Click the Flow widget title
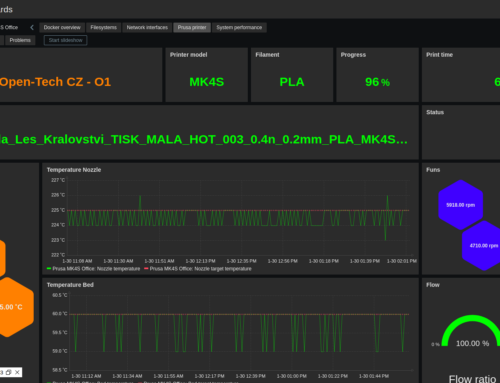Screen dimensions: 500x383 click(433, 285)
